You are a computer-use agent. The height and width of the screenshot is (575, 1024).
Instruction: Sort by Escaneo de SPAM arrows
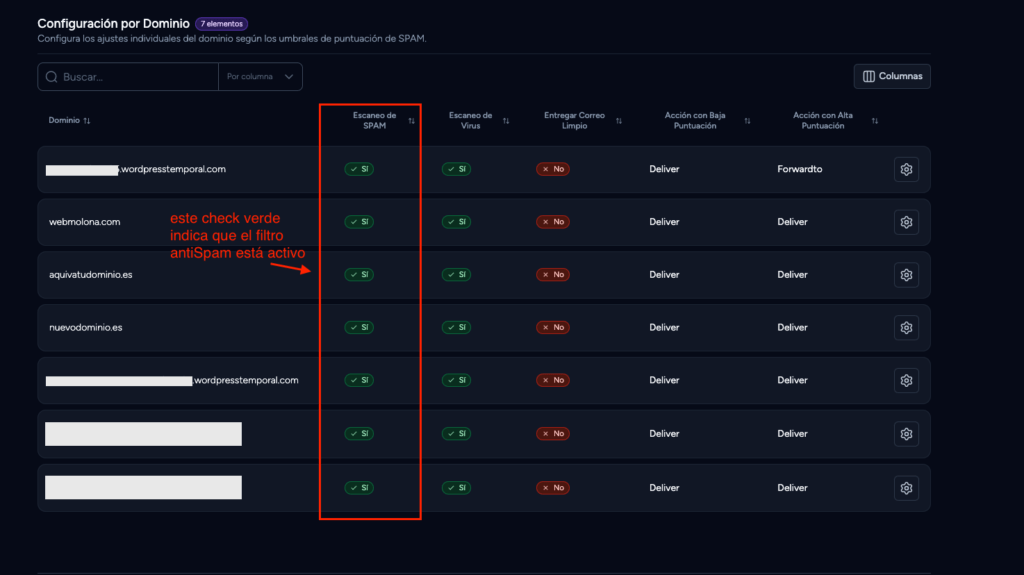pos(411,121)
